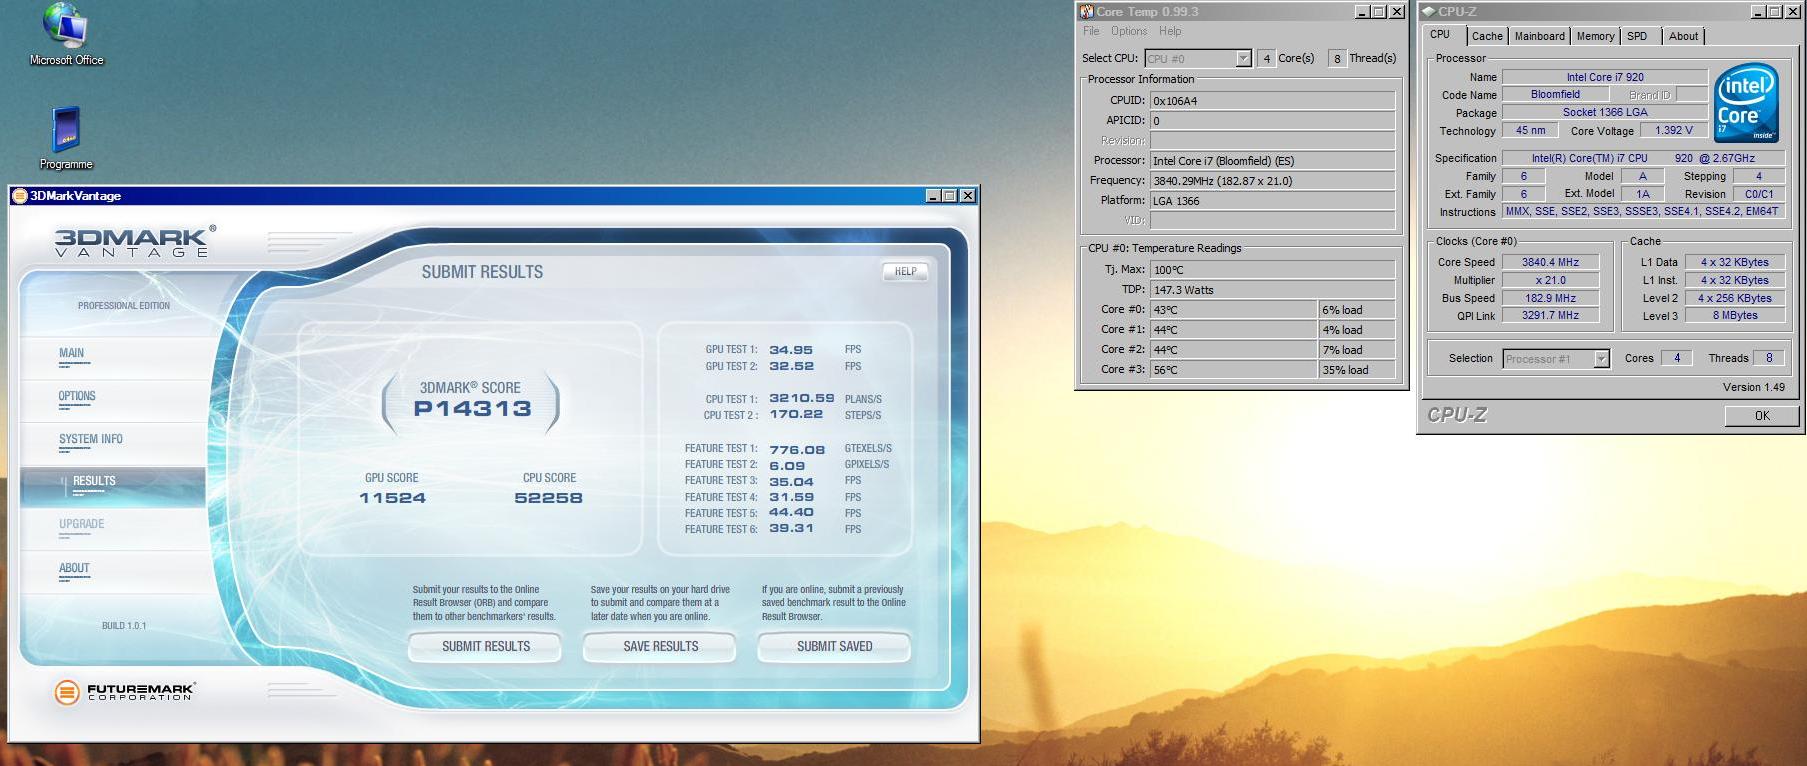Click the Threads value 8 in CPU-Z
1807x766 pixels.
(1769, 358)
